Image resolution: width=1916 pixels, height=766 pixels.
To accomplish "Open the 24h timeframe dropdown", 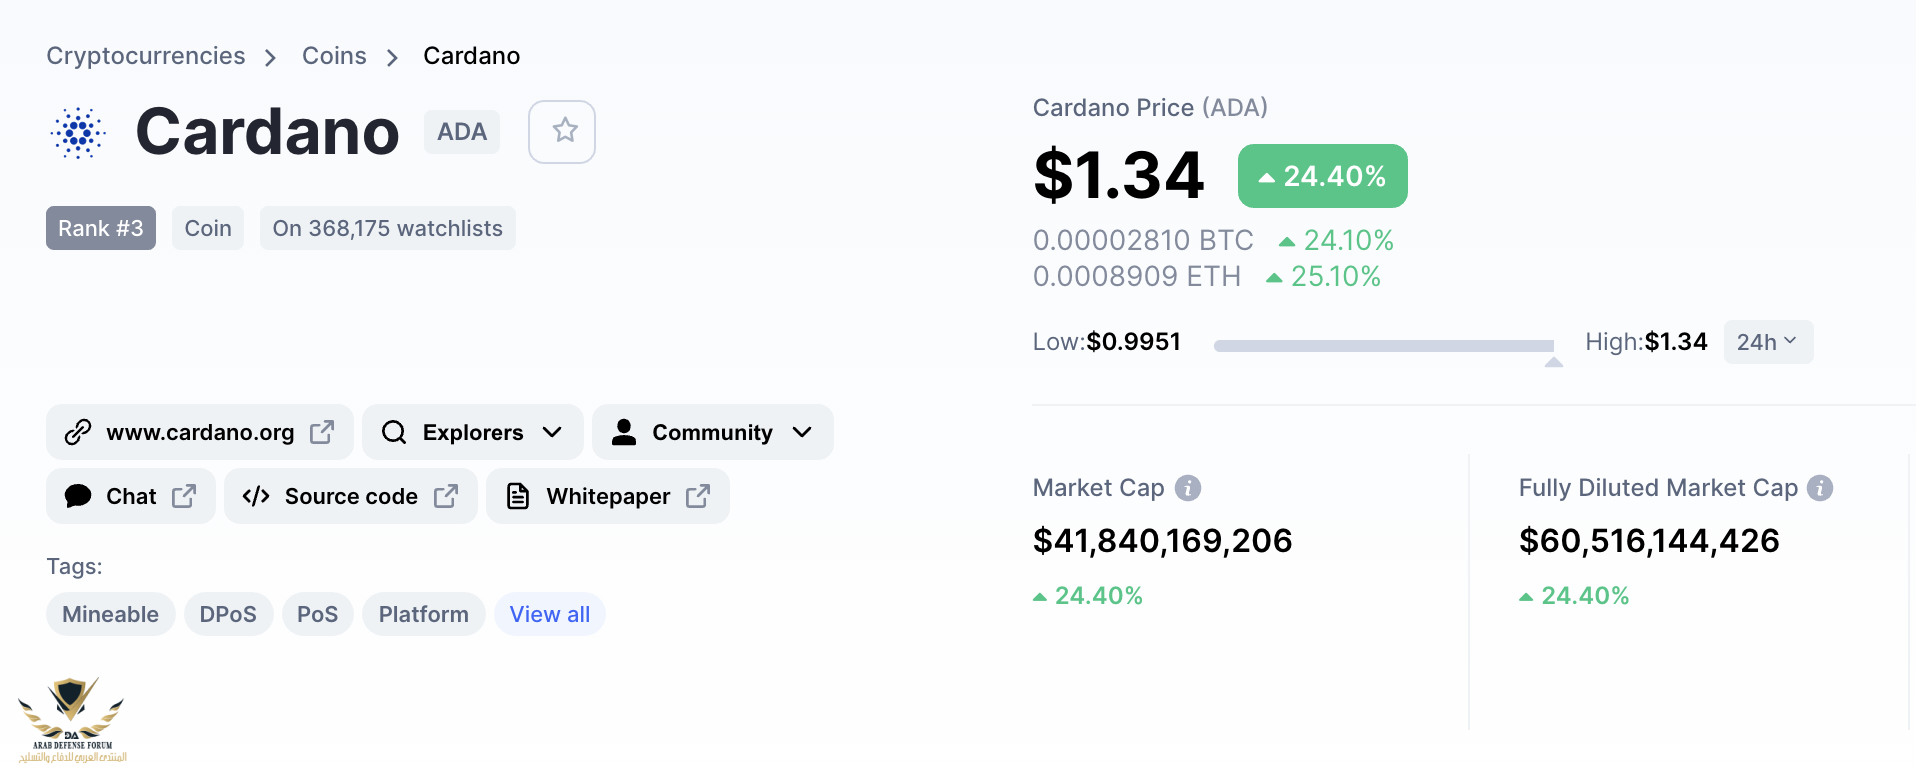I will (1767, 342).
